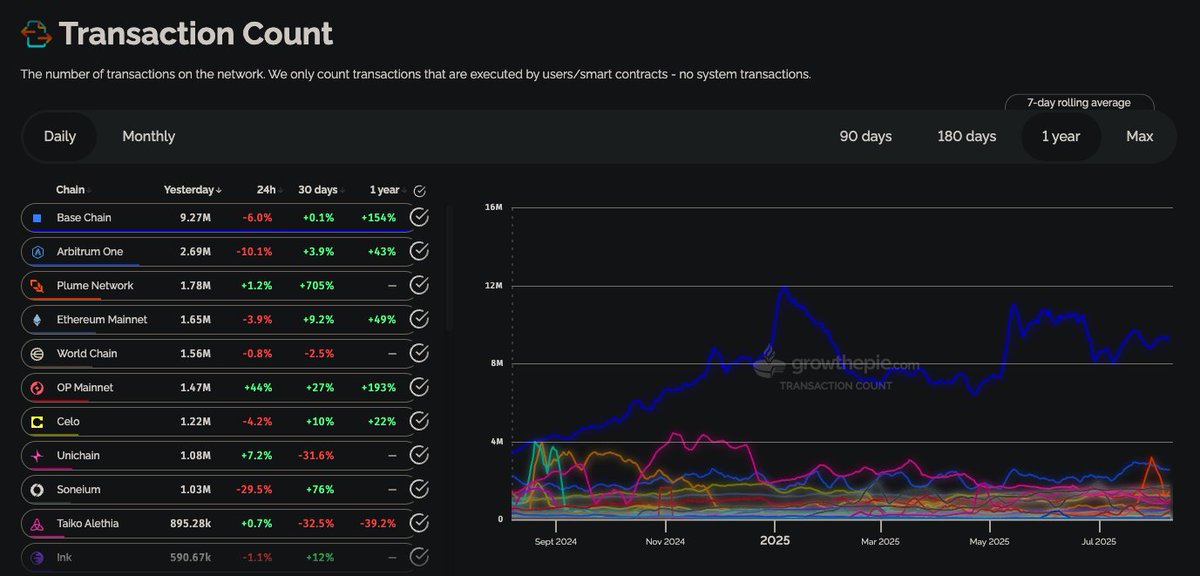Click the Celo logo icon

click(37, 422)
